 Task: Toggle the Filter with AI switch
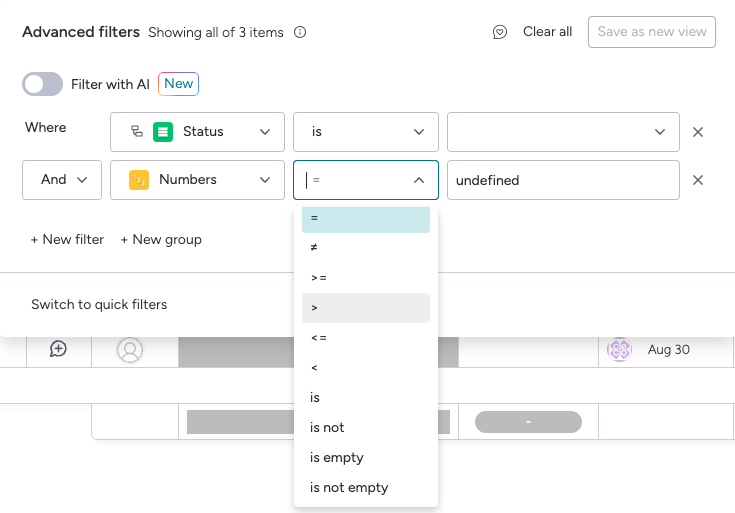point(43,84)
